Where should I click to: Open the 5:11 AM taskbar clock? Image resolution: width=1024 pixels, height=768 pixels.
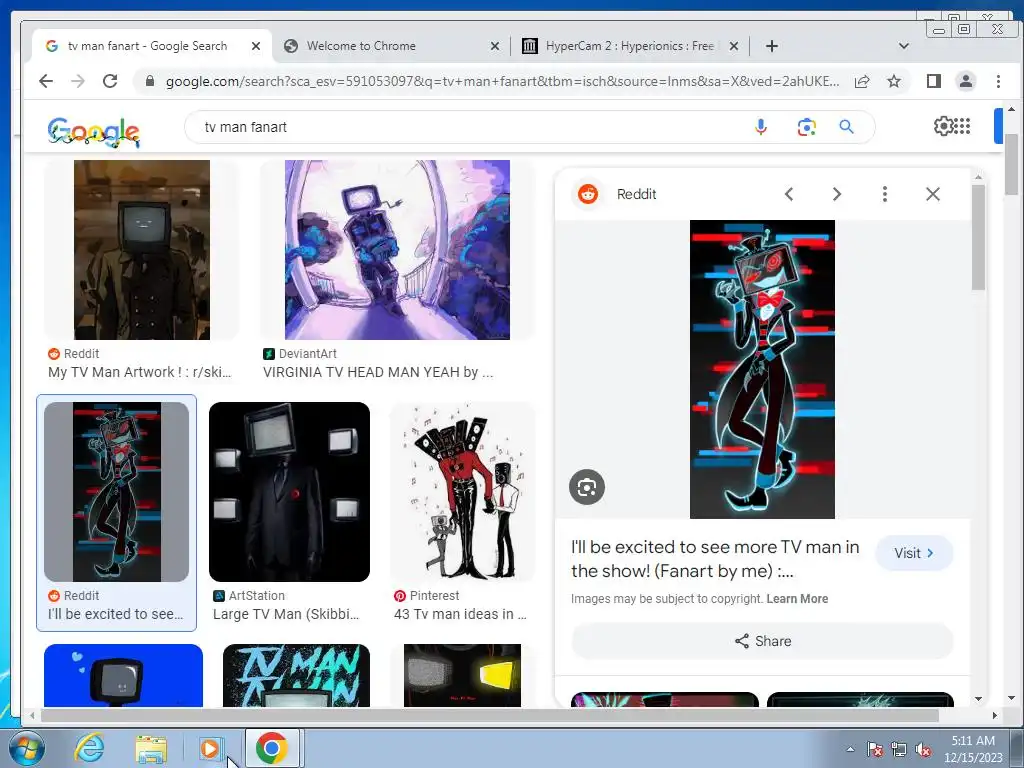pos(973,749)
